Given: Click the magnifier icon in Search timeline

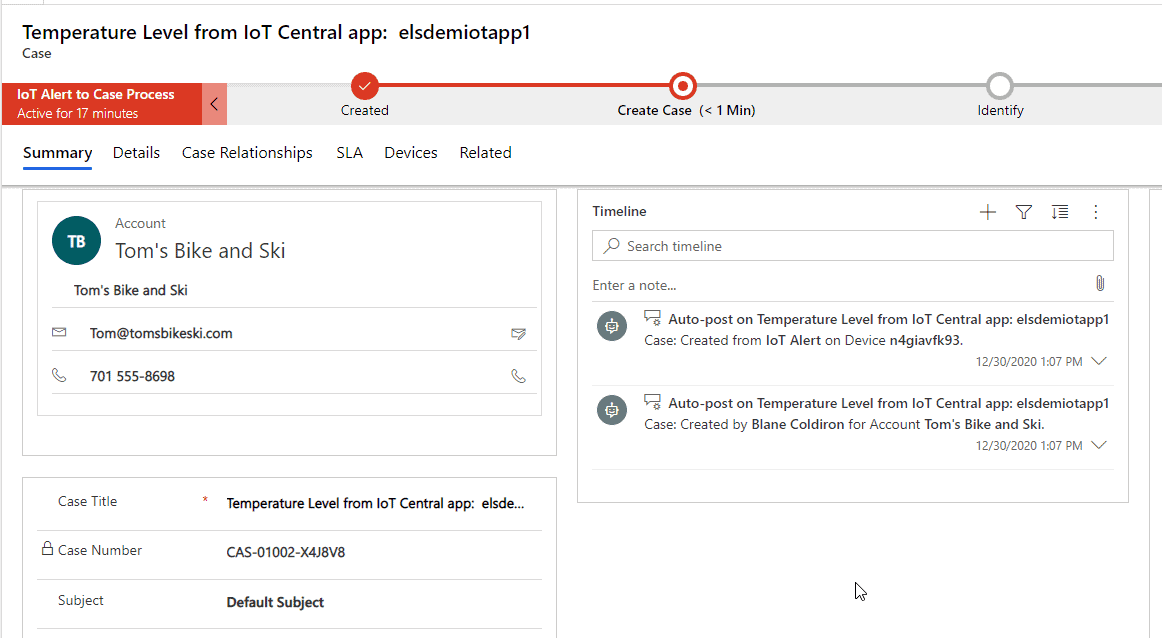Looking at the screenshot, I should [611, 246].
